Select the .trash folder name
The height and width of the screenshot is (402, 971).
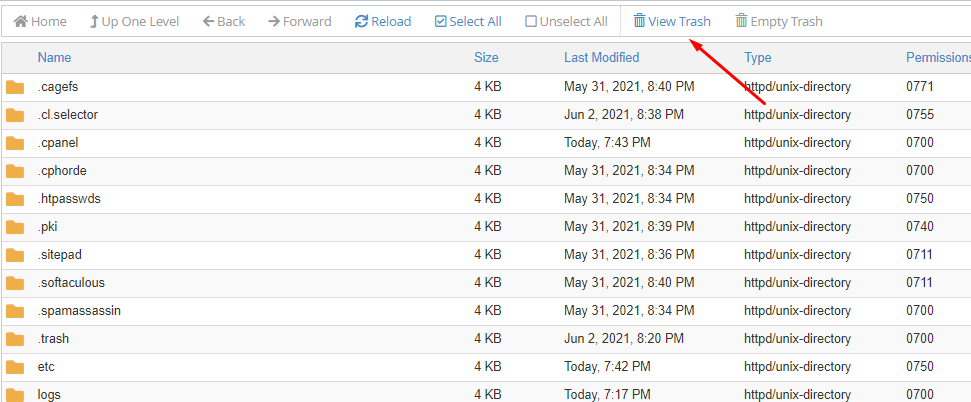click(x=53, y=339)
